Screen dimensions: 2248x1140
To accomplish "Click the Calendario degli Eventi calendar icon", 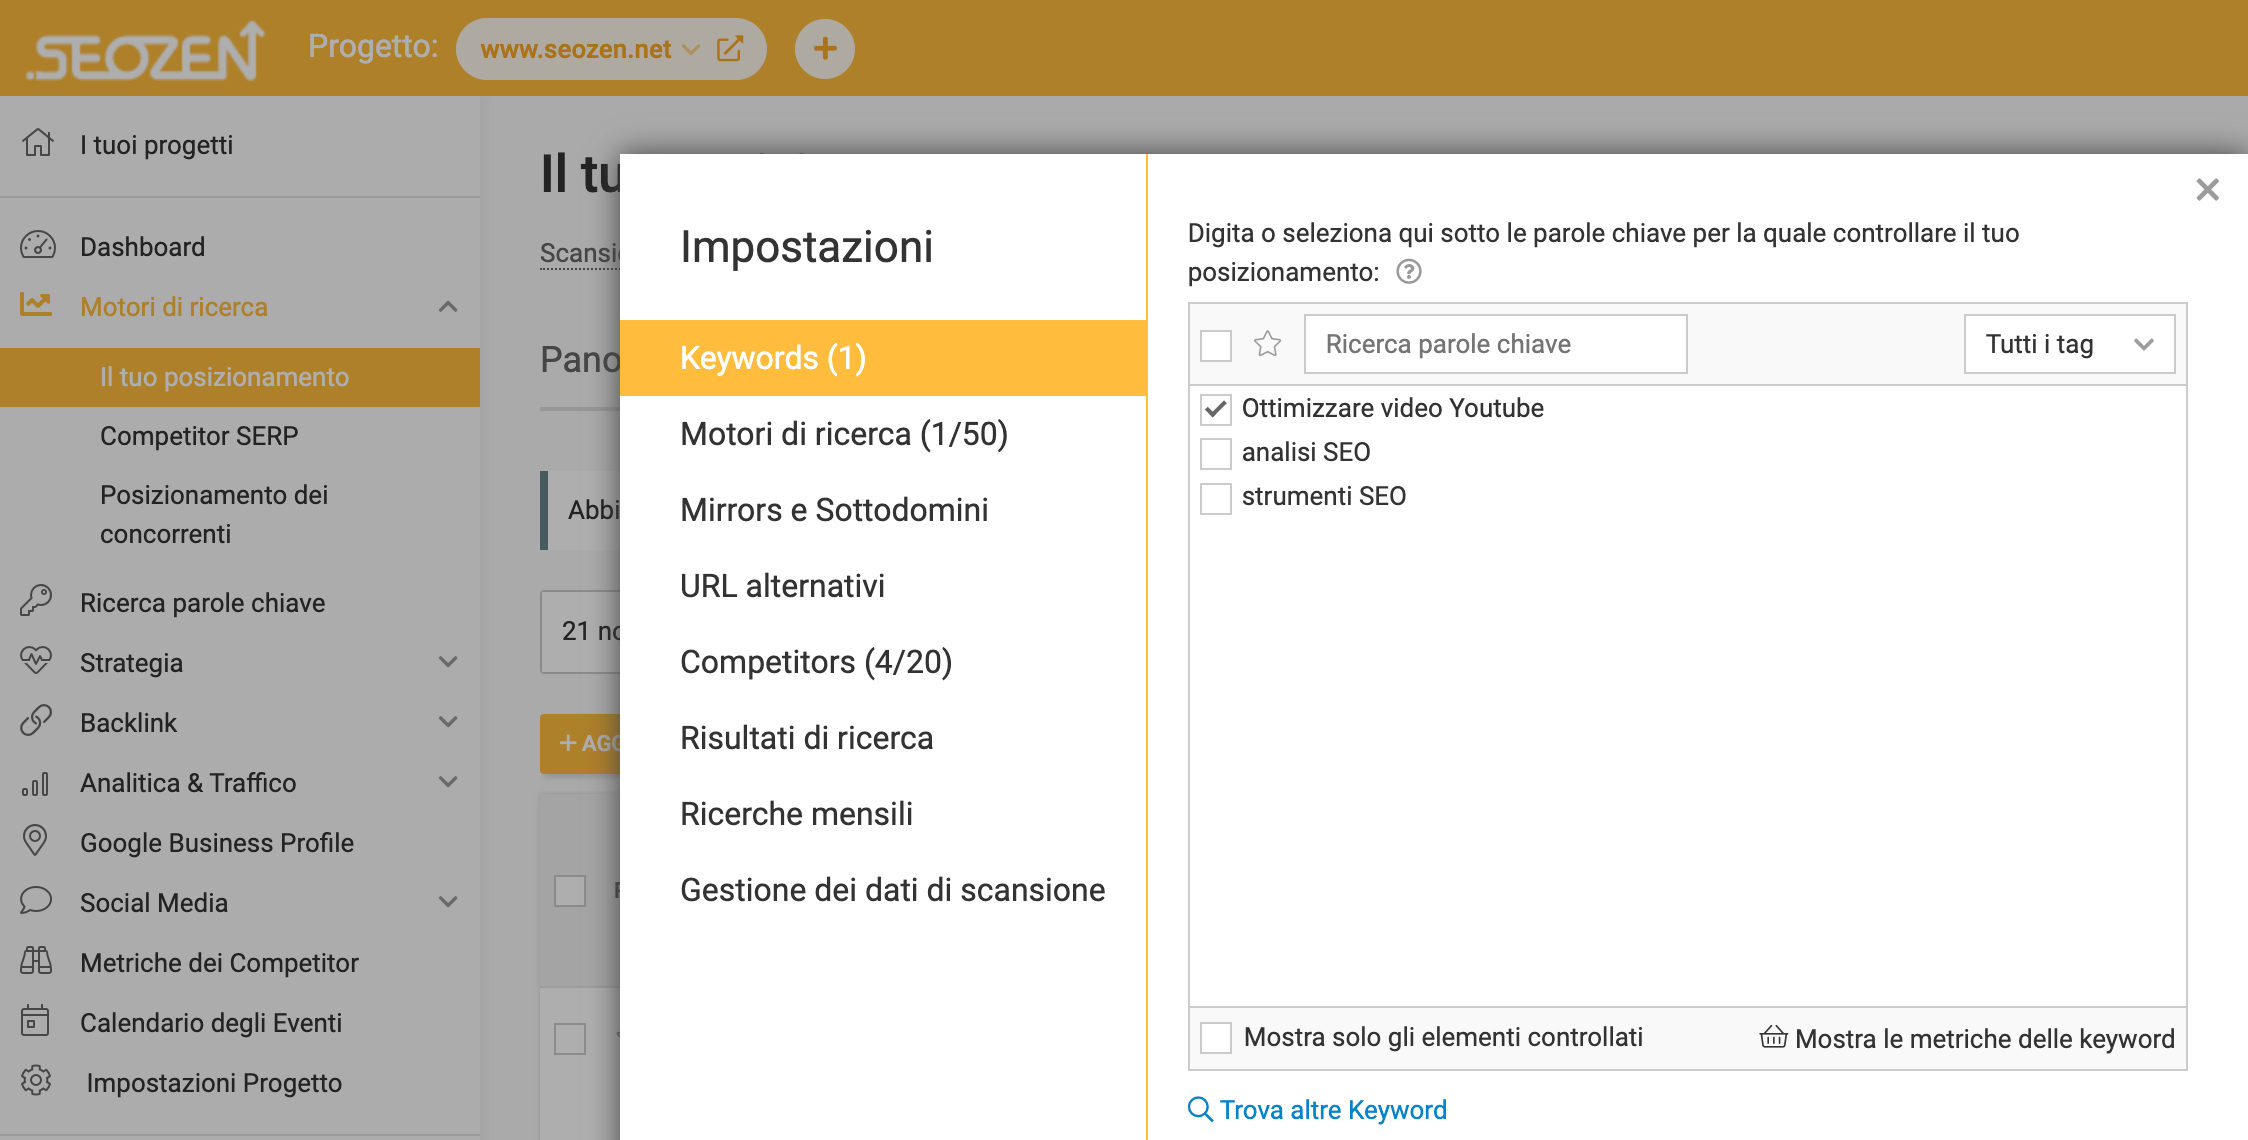I will click(35, 1020).
